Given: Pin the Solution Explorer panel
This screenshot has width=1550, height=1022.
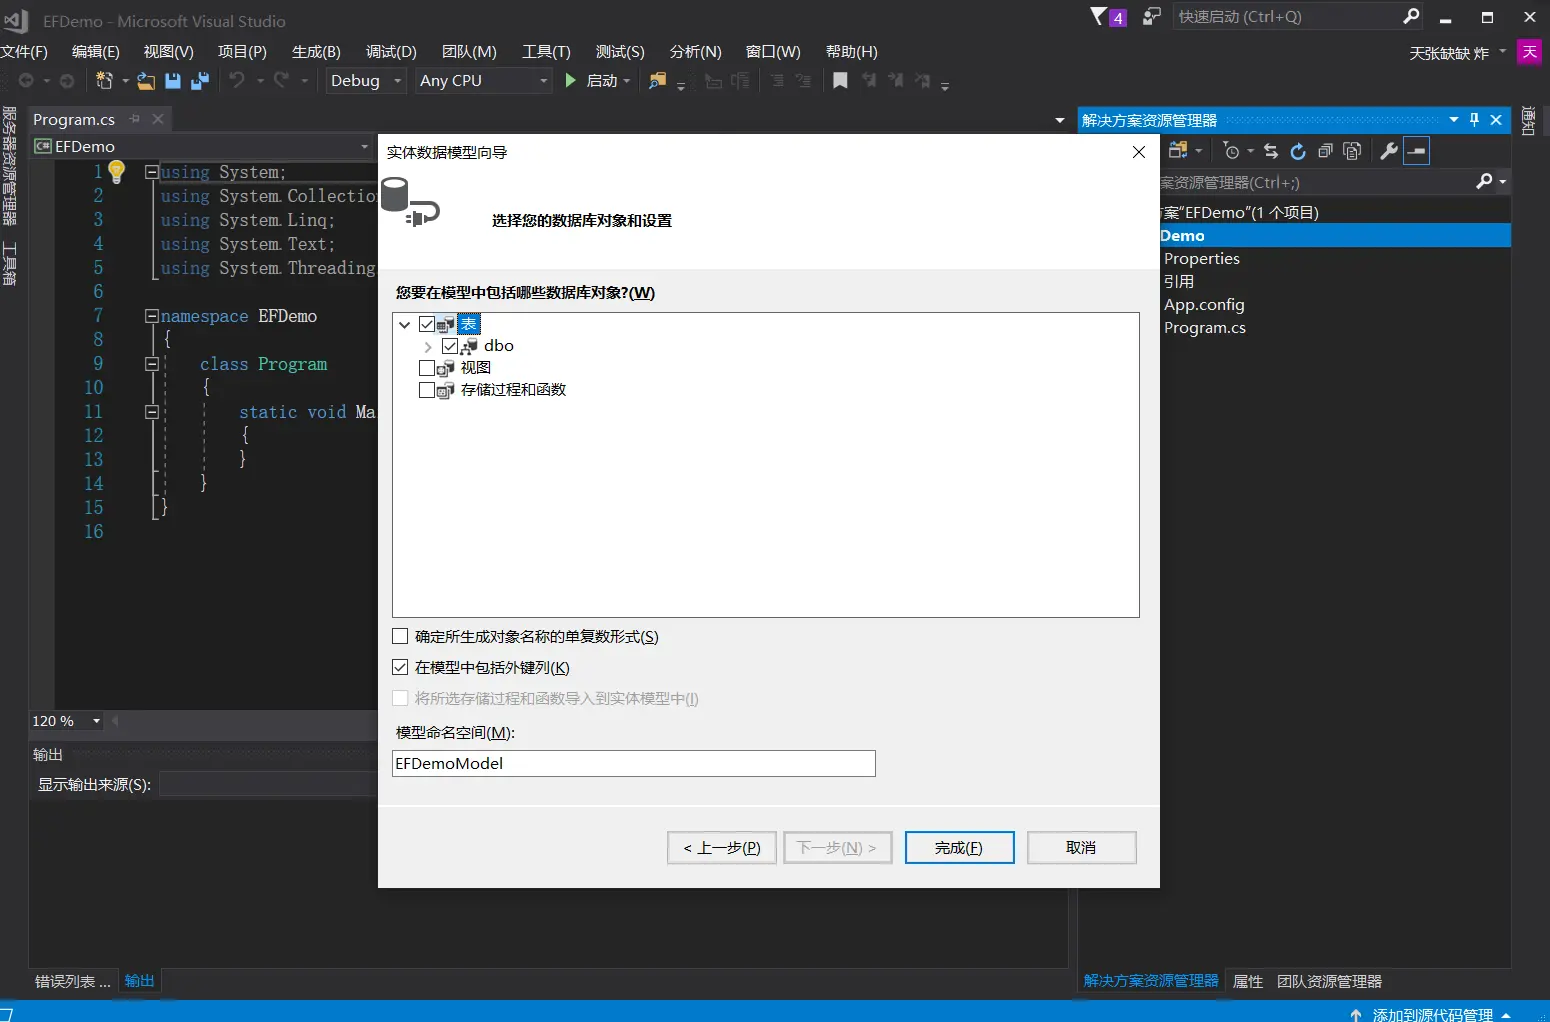Looking at the screenshot, I should click(x=1474, y=120).
